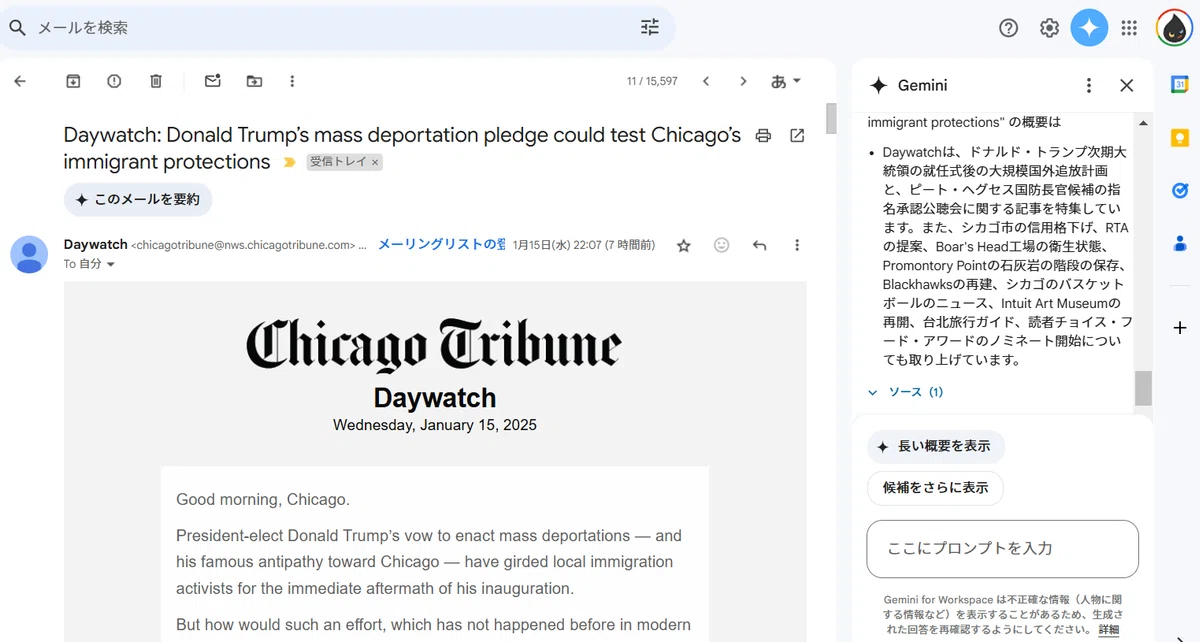
Task: Click このメールを要約 button
Action: (x=138, y=199)
